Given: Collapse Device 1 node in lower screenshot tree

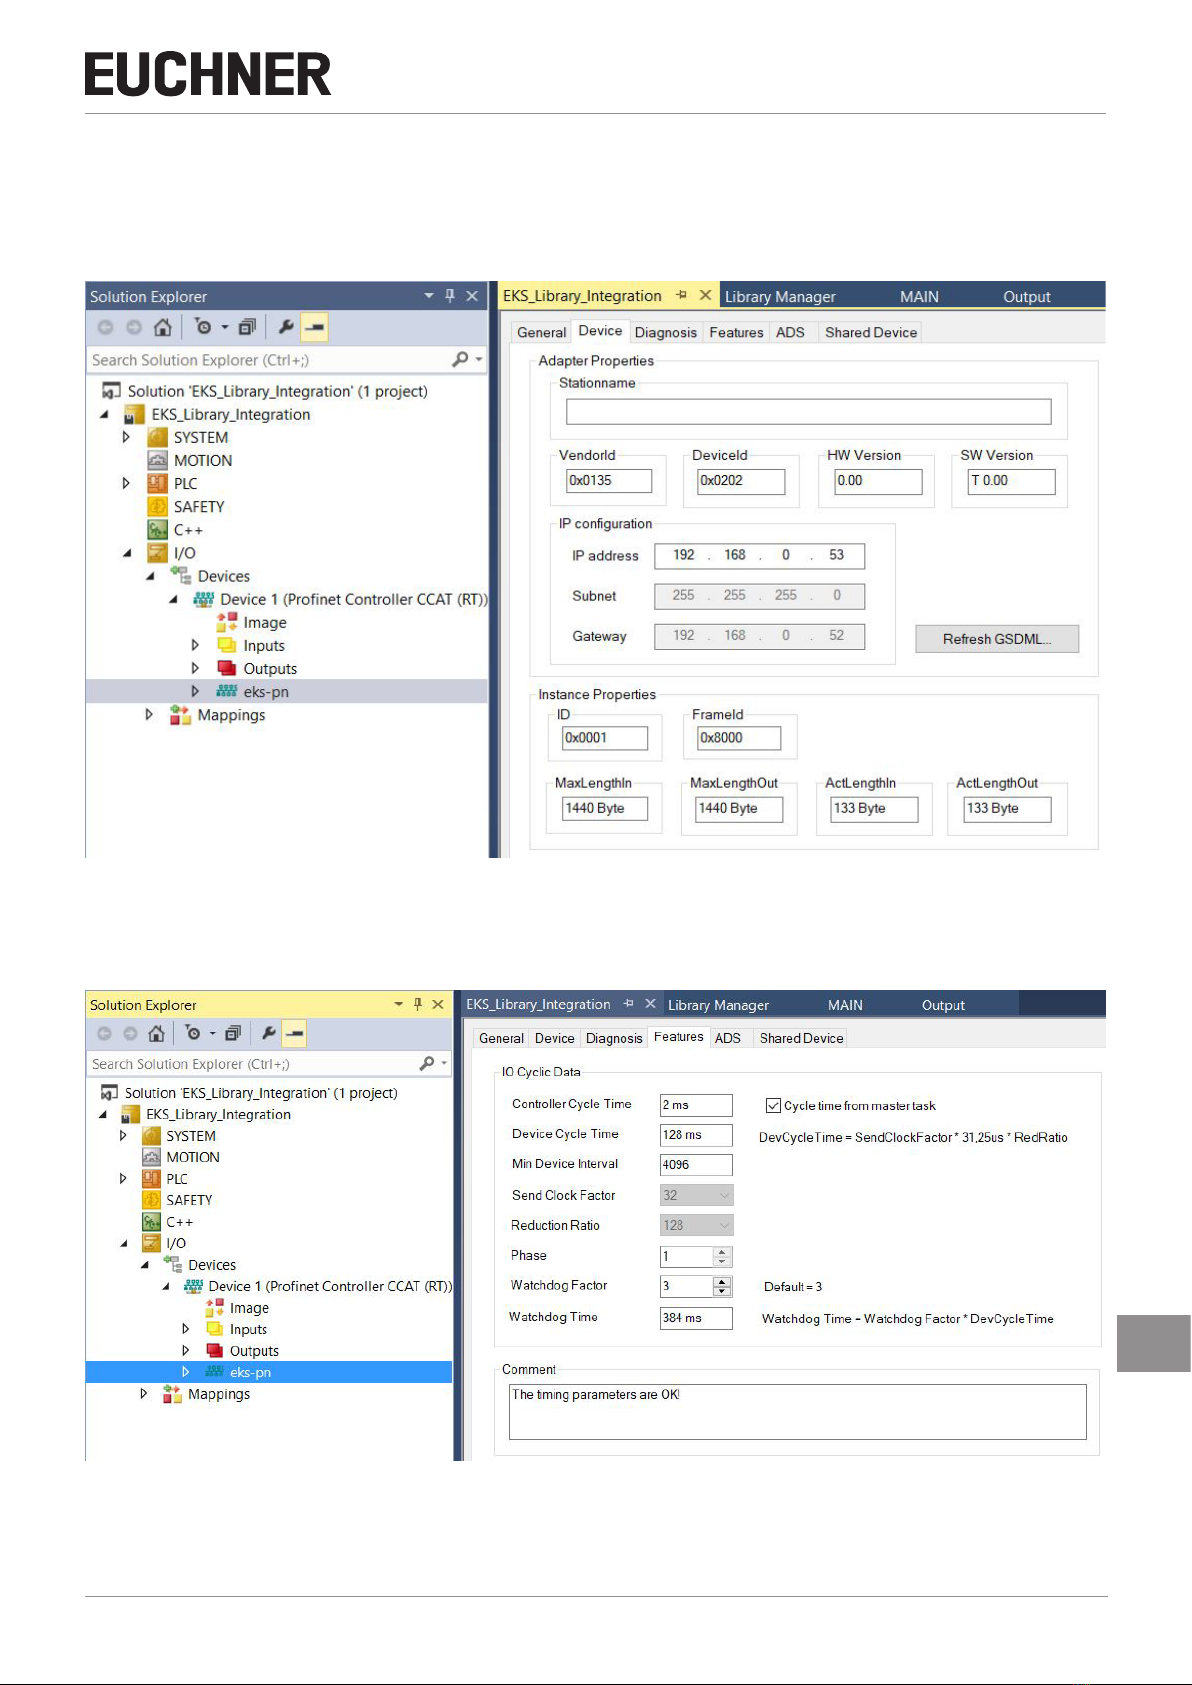Looking at the screenshot, I should 166,1287.
